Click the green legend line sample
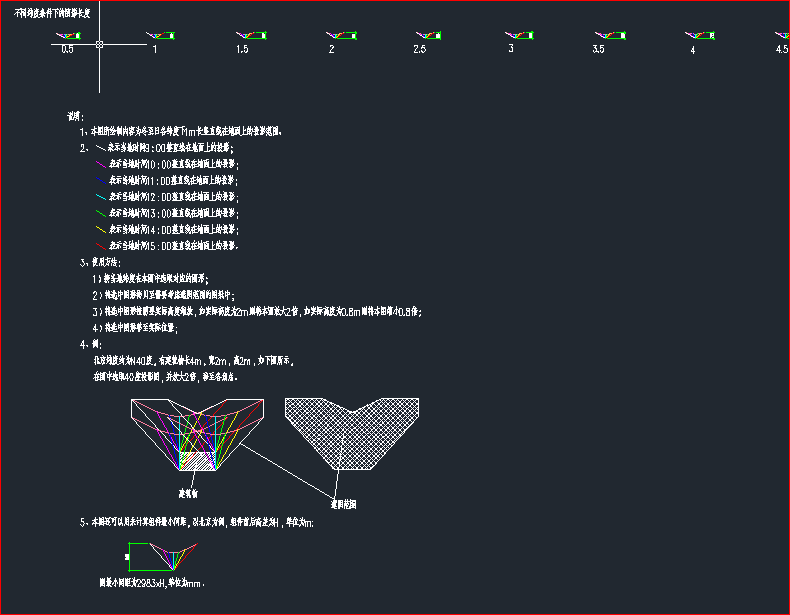The width and height of the screenshot is (790, 615). pos(99,213)
